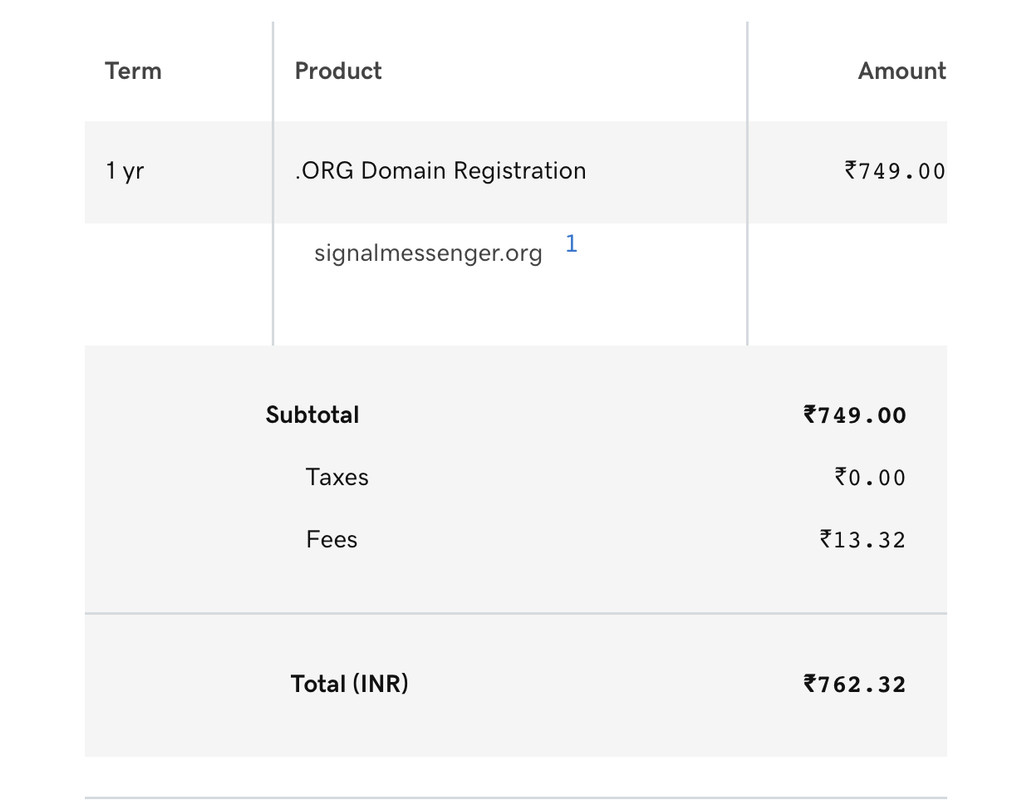Image resolution: width=1032 pixels, height=800 pixels.
Task: Click the divider line above Total
Action: point(516,613)
